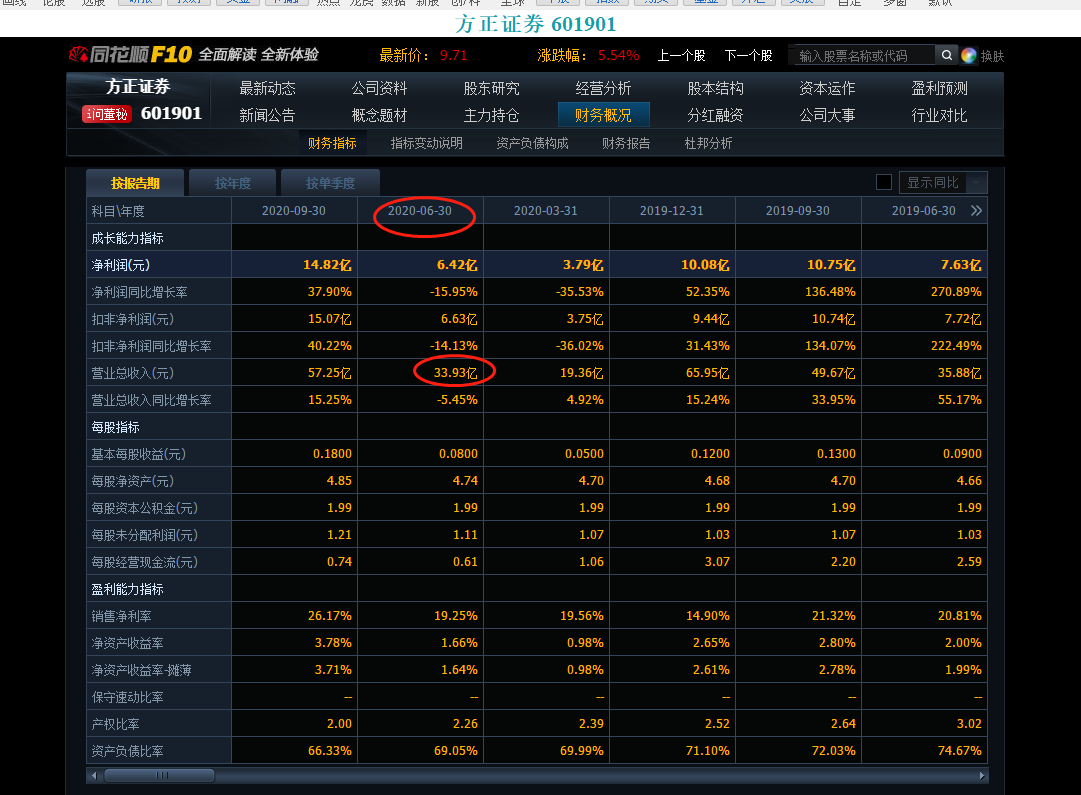Click the 每股净资产(元) row label

(132, 481)
